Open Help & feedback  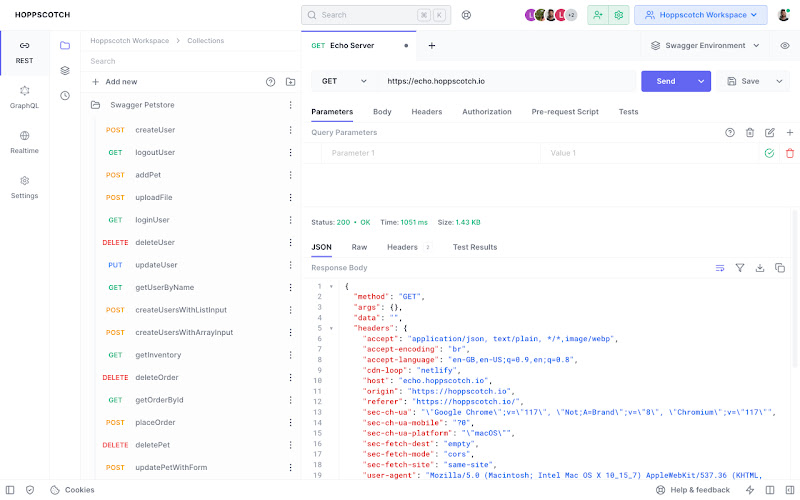tap(693, 490)
